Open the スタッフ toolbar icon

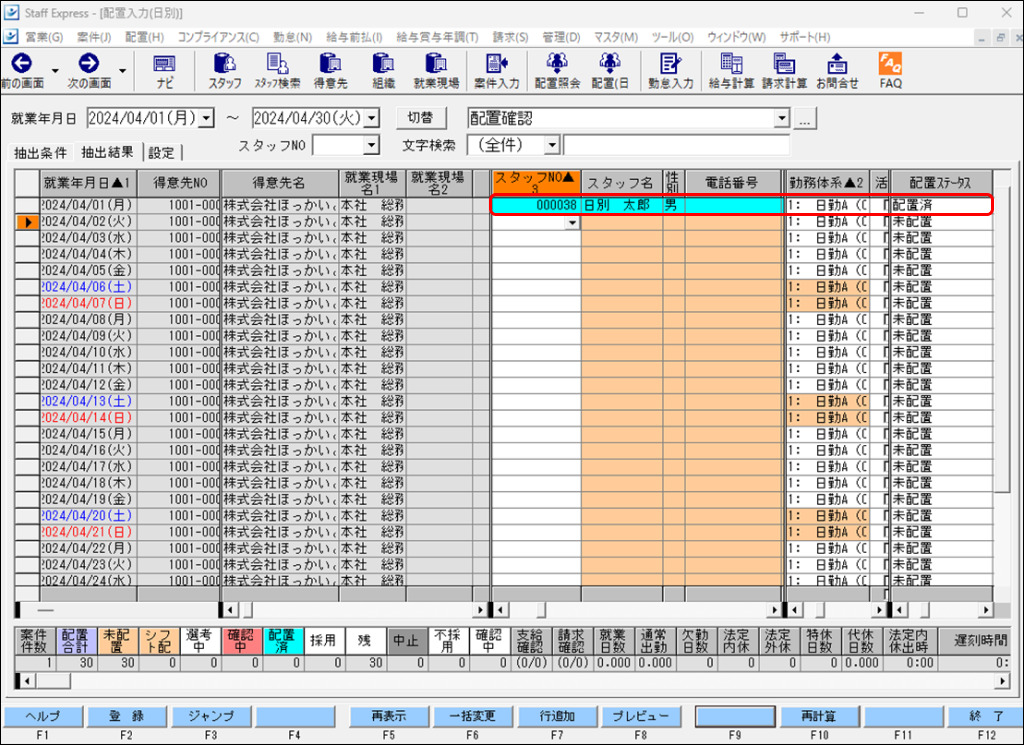225,71
